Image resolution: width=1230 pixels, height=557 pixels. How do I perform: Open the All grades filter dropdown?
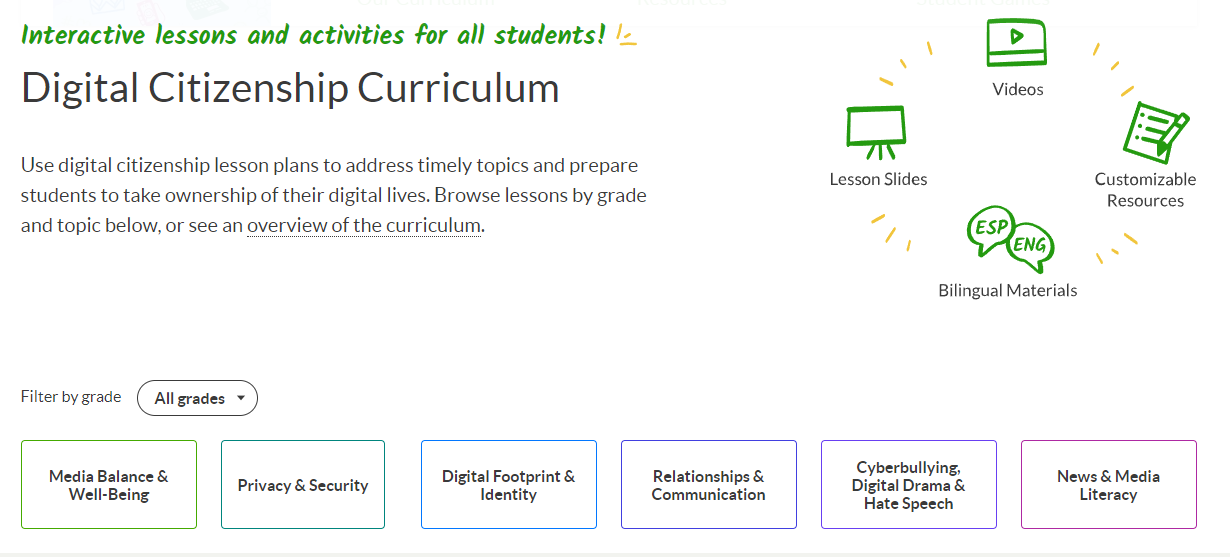(x=197, y=398)
